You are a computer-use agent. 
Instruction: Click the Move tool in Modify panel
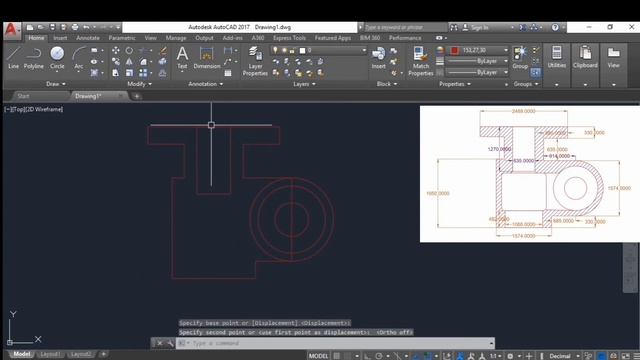[x=116, y=50]
